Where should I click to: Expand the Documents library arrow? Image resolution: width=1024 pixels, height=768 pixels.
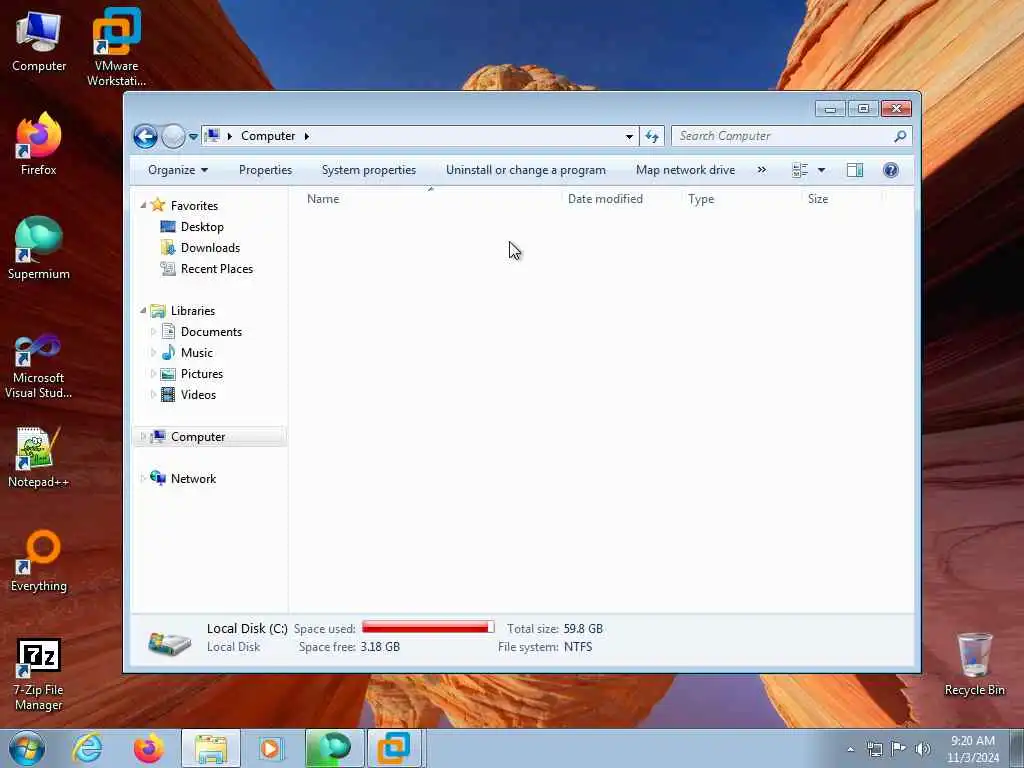coord(153,332)
